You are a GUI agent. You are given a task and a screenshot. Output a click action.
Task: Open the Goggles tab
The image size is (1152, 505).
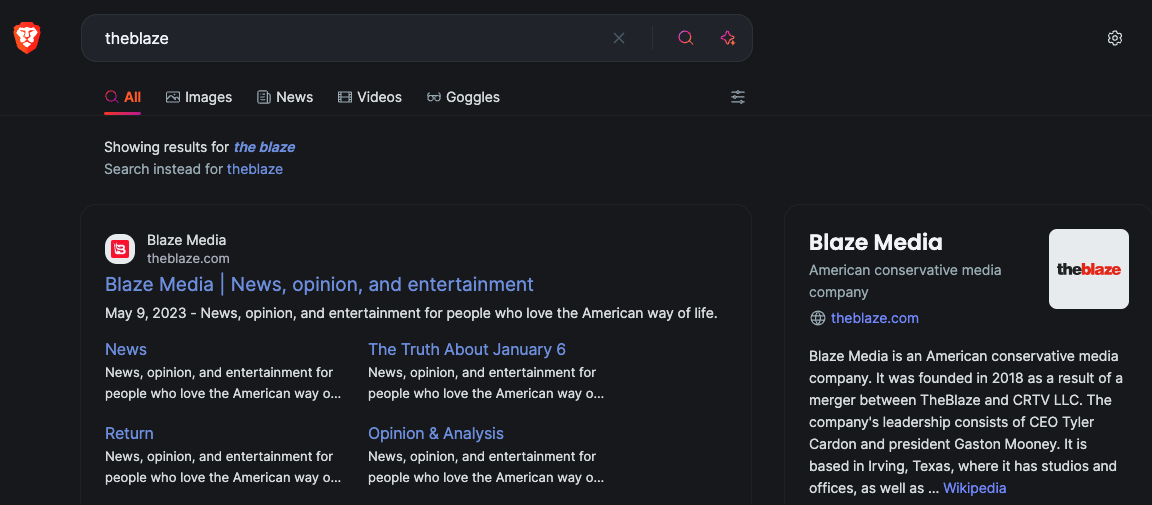coord(463,97)
